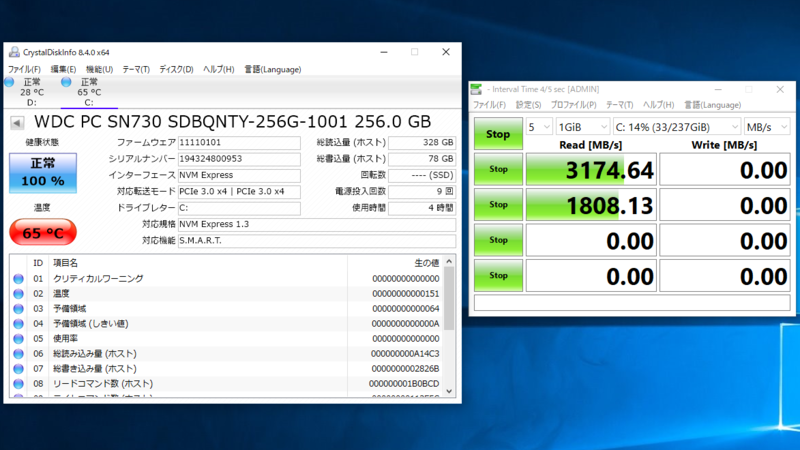
Task: Click the third row Stop button
Action: (498, 240)
